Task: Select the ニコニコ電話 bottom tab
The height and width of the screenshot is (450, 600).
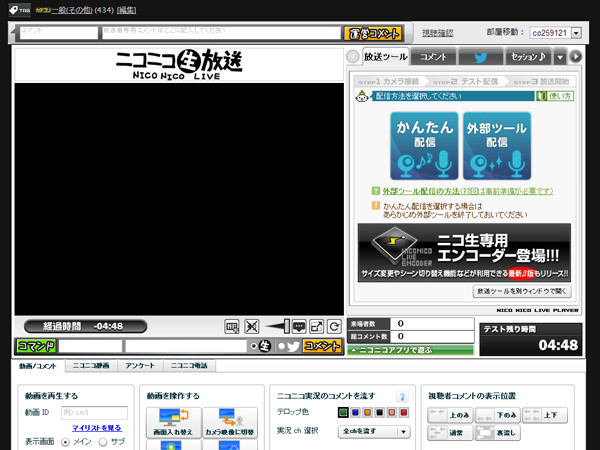Action: click(189, 365)
